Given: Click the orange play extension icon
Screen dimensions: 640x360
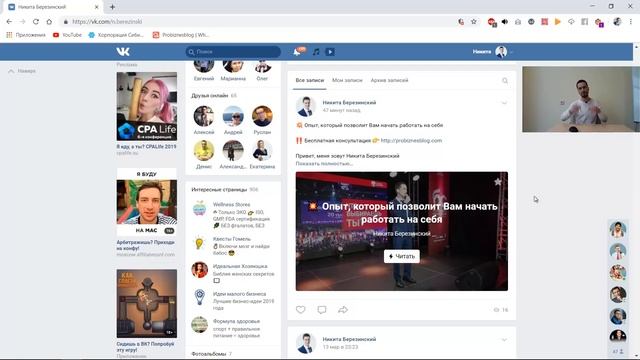Looking at the screenshot, I should 558,22.
